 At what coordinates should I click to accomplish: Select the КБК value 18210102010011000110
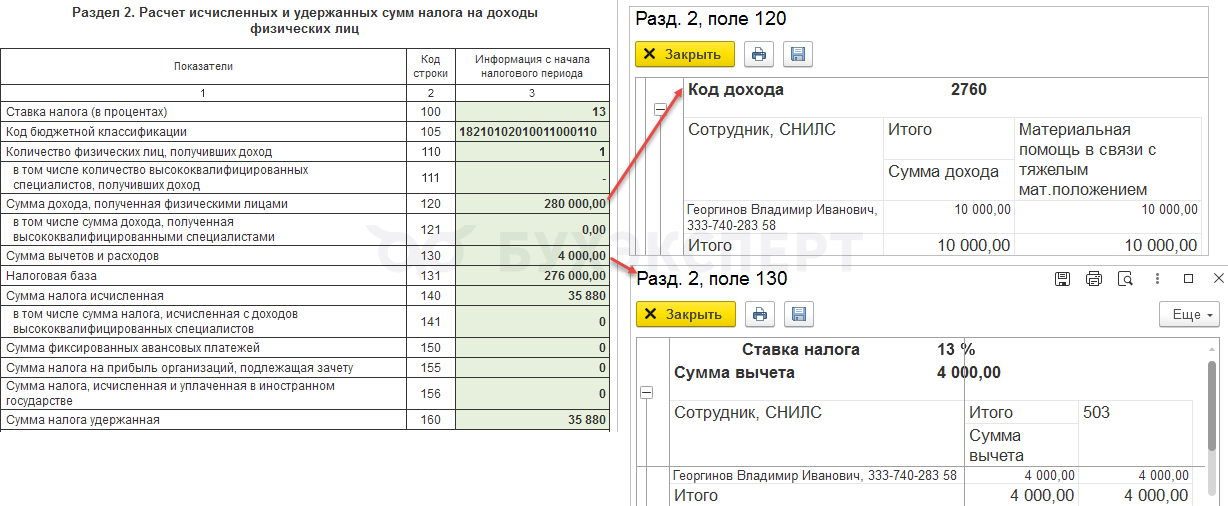click(x=532, y=132)
